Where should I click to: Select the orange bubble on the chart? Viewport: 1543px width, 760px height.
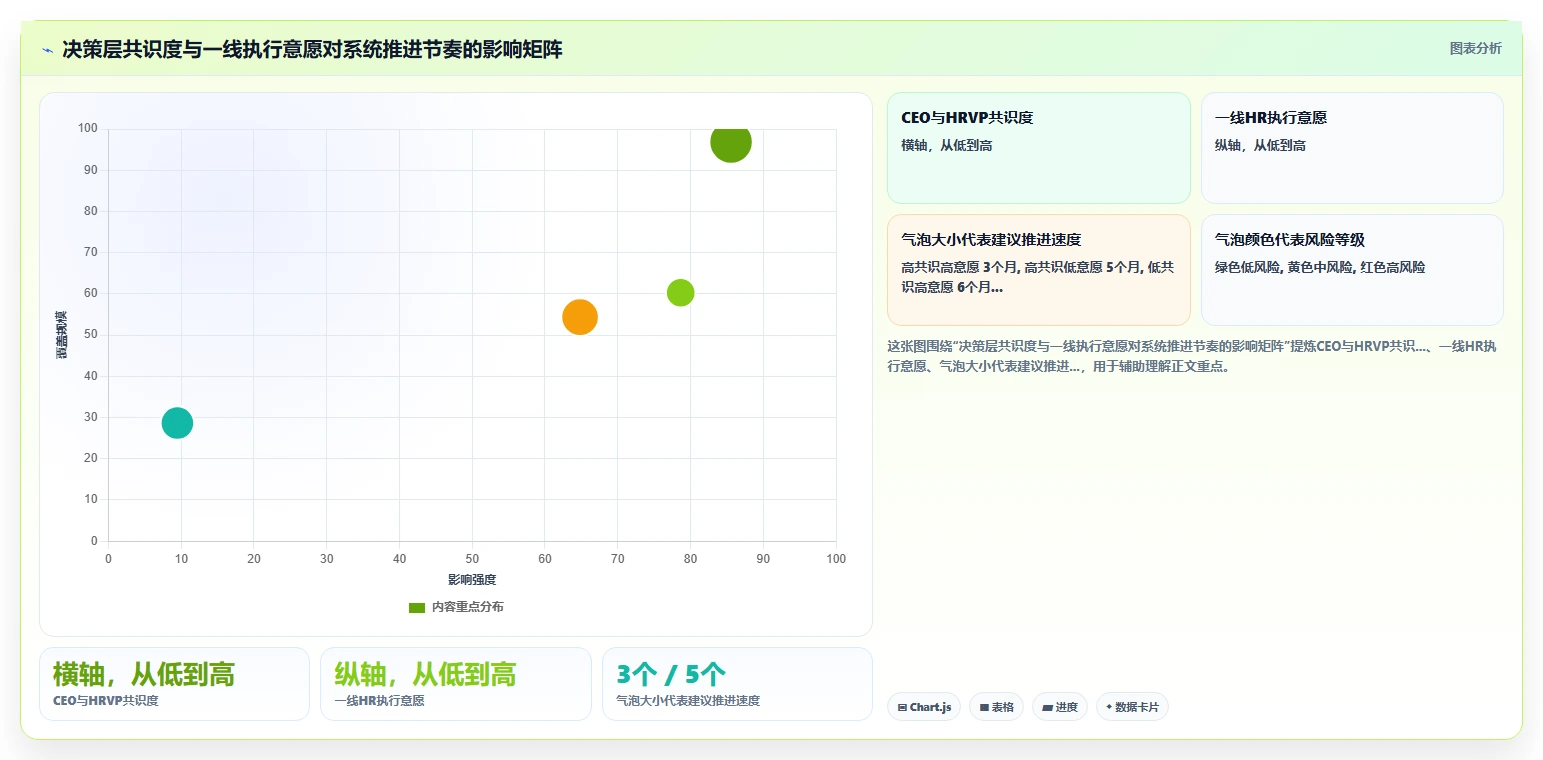pyautogui.click(x=580, y=317)
